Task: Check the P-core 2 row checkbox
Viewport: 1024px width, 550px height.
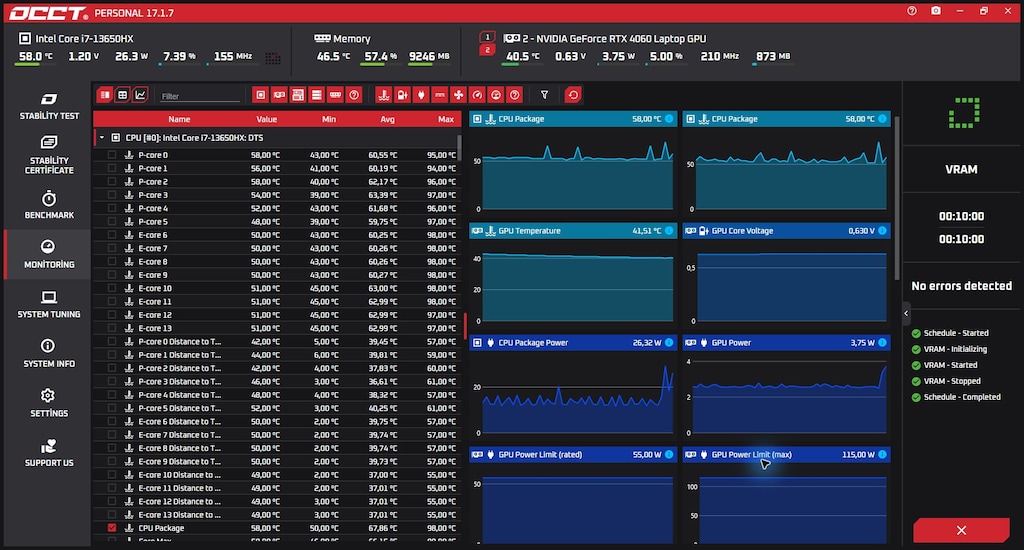Action: tap(112, 182)
